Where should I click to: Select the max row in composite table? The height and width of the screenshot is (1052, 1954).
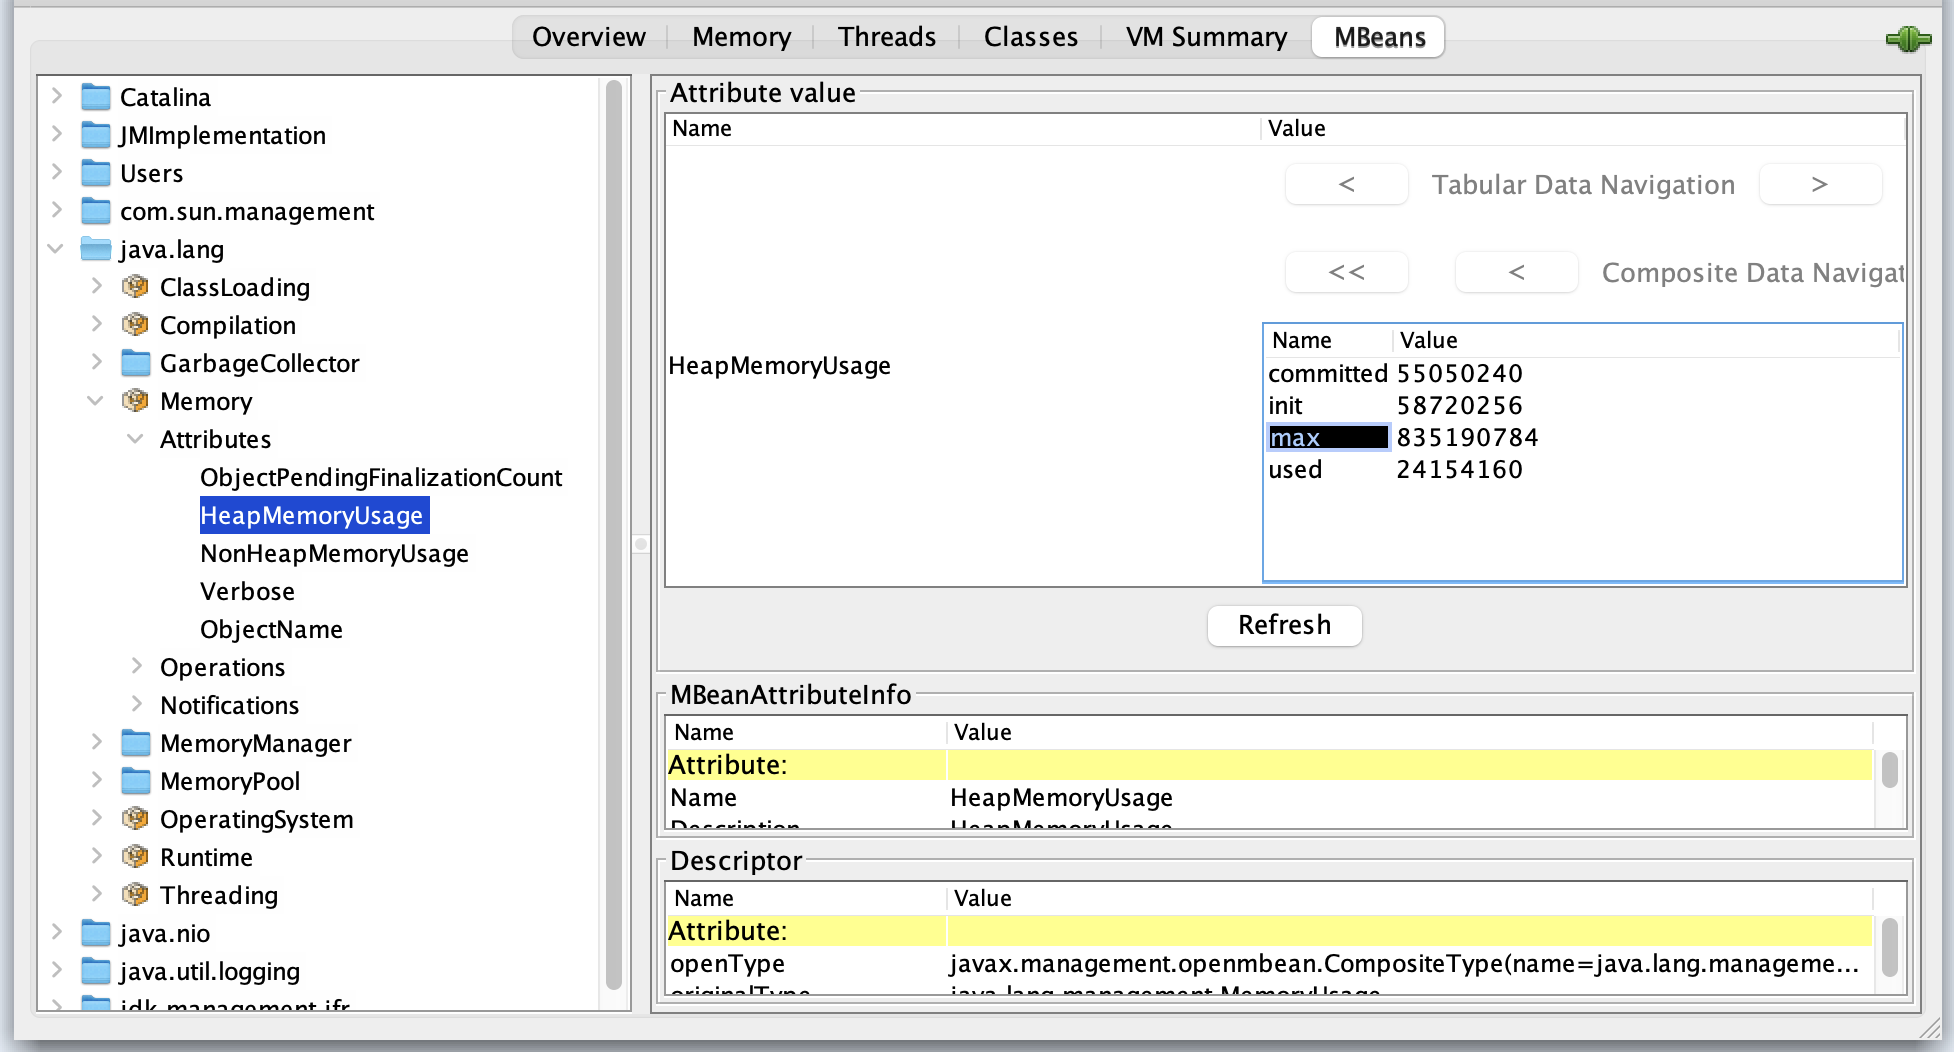[x=1327, y=438]
